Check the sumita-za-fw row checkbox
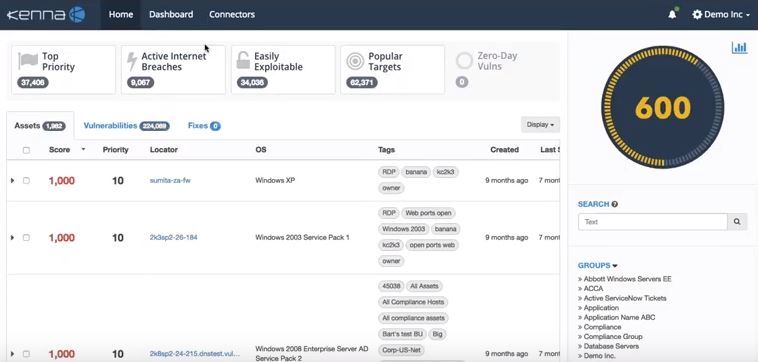 (x=26, y=180)
